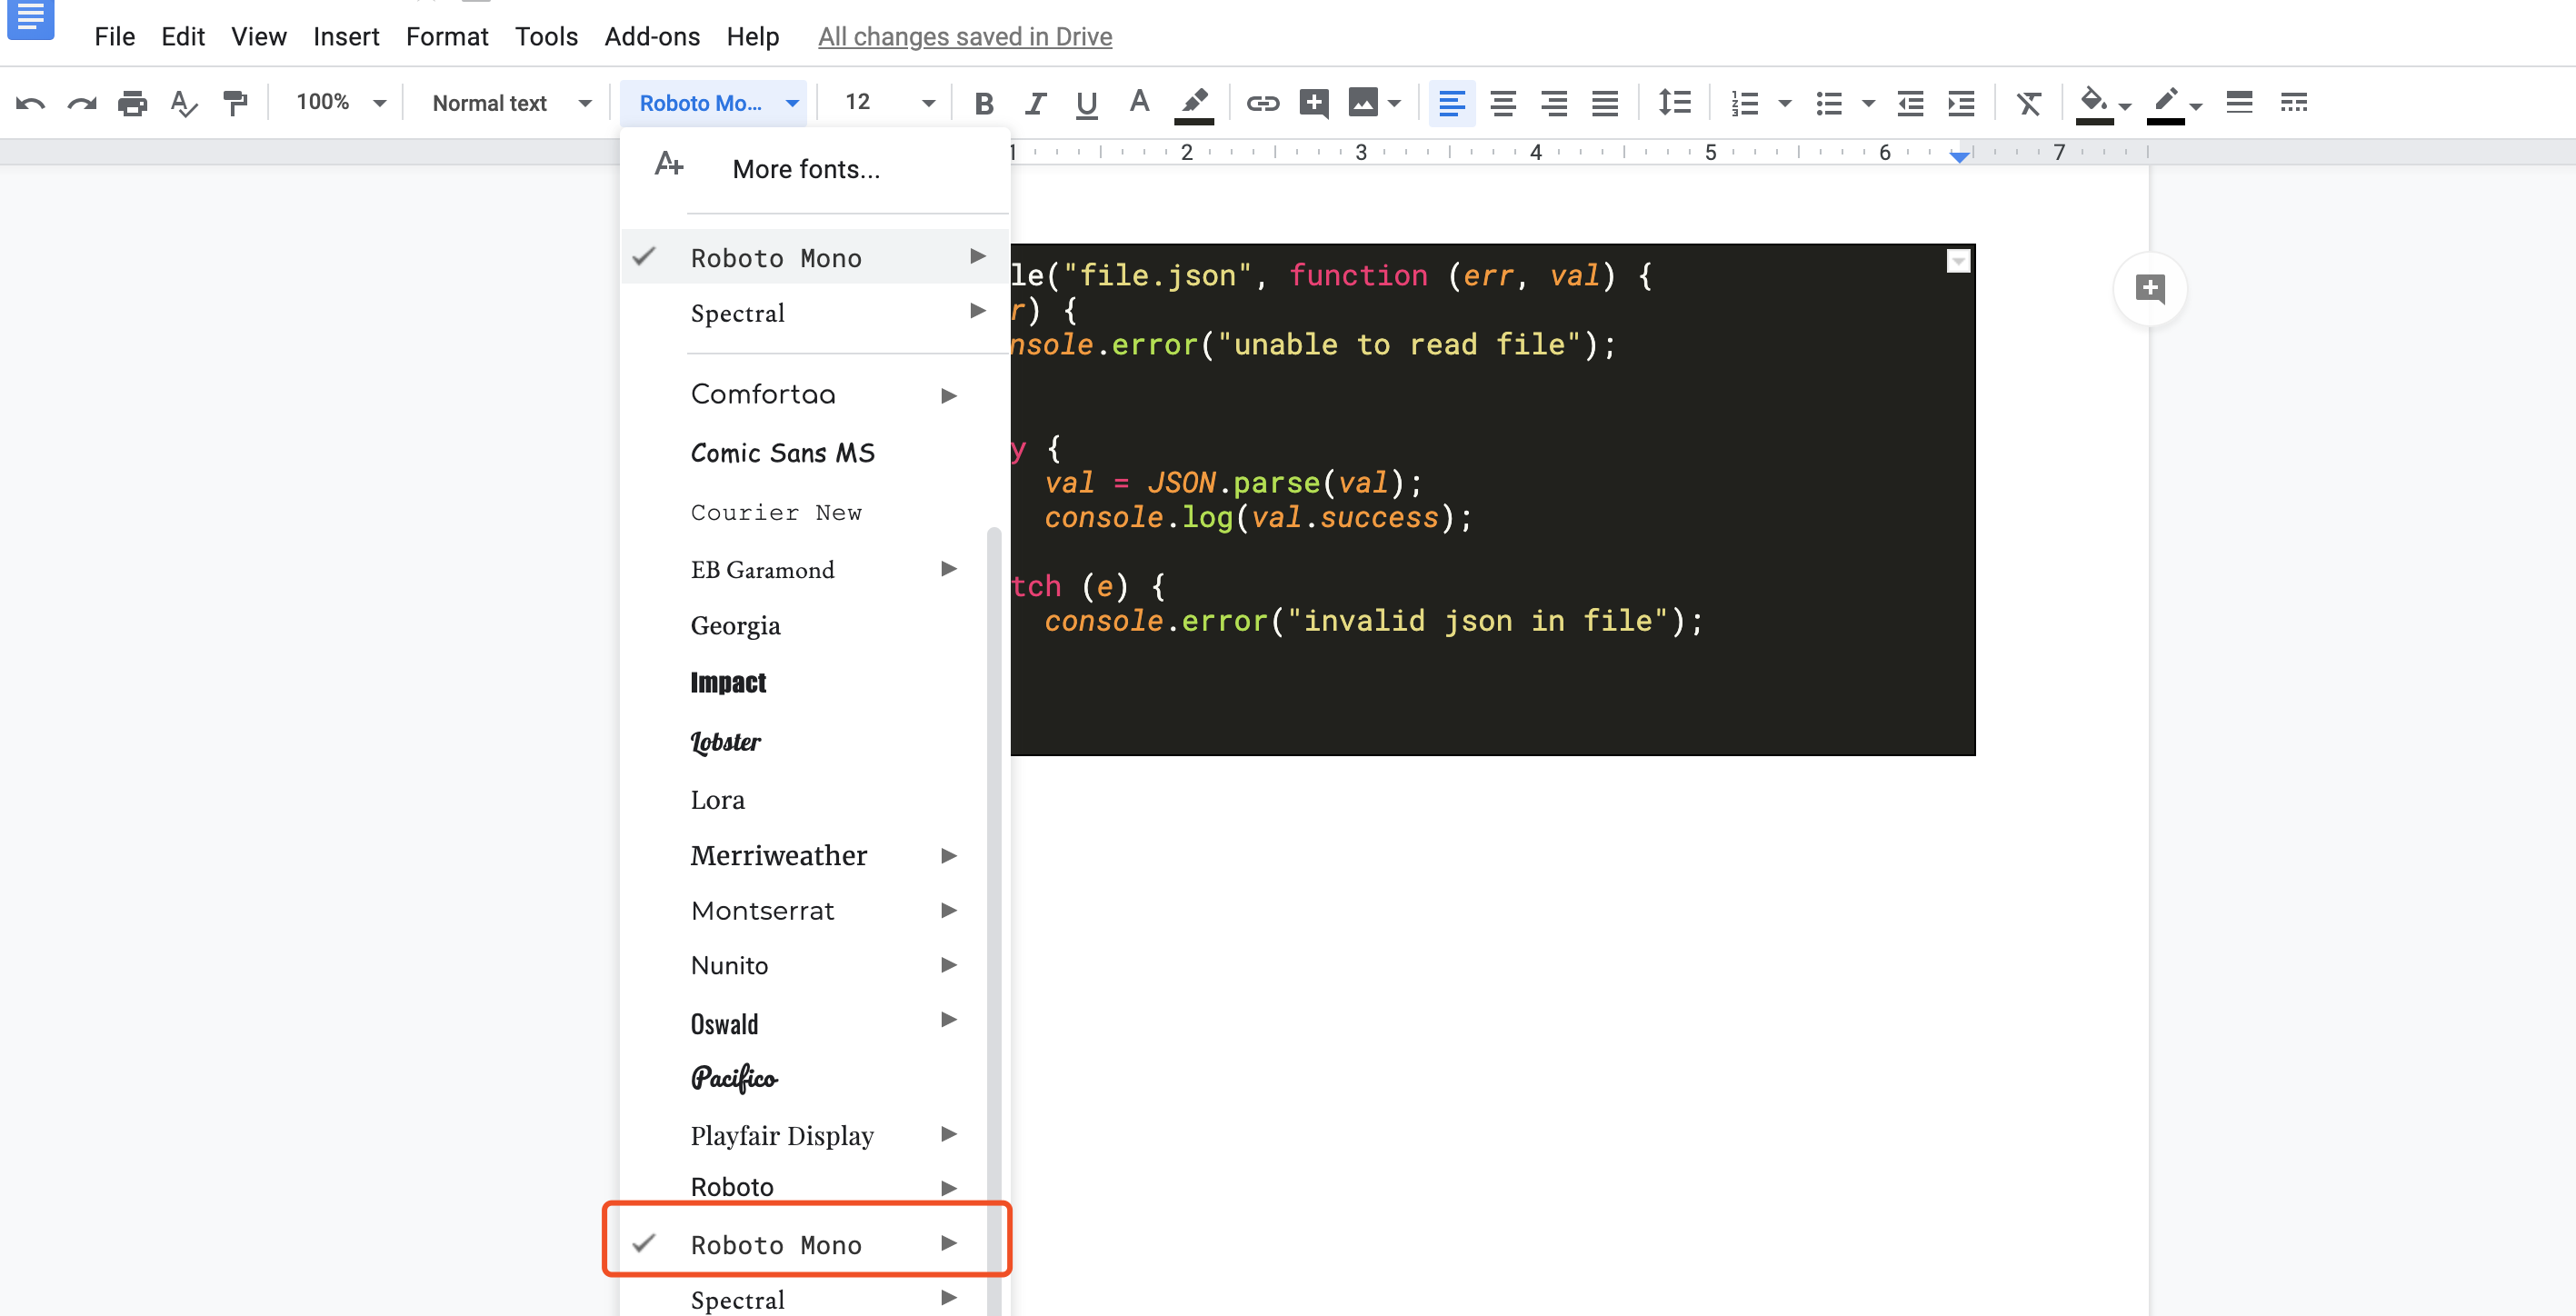Expand bulleted list style arrow

click(1868, 103)
